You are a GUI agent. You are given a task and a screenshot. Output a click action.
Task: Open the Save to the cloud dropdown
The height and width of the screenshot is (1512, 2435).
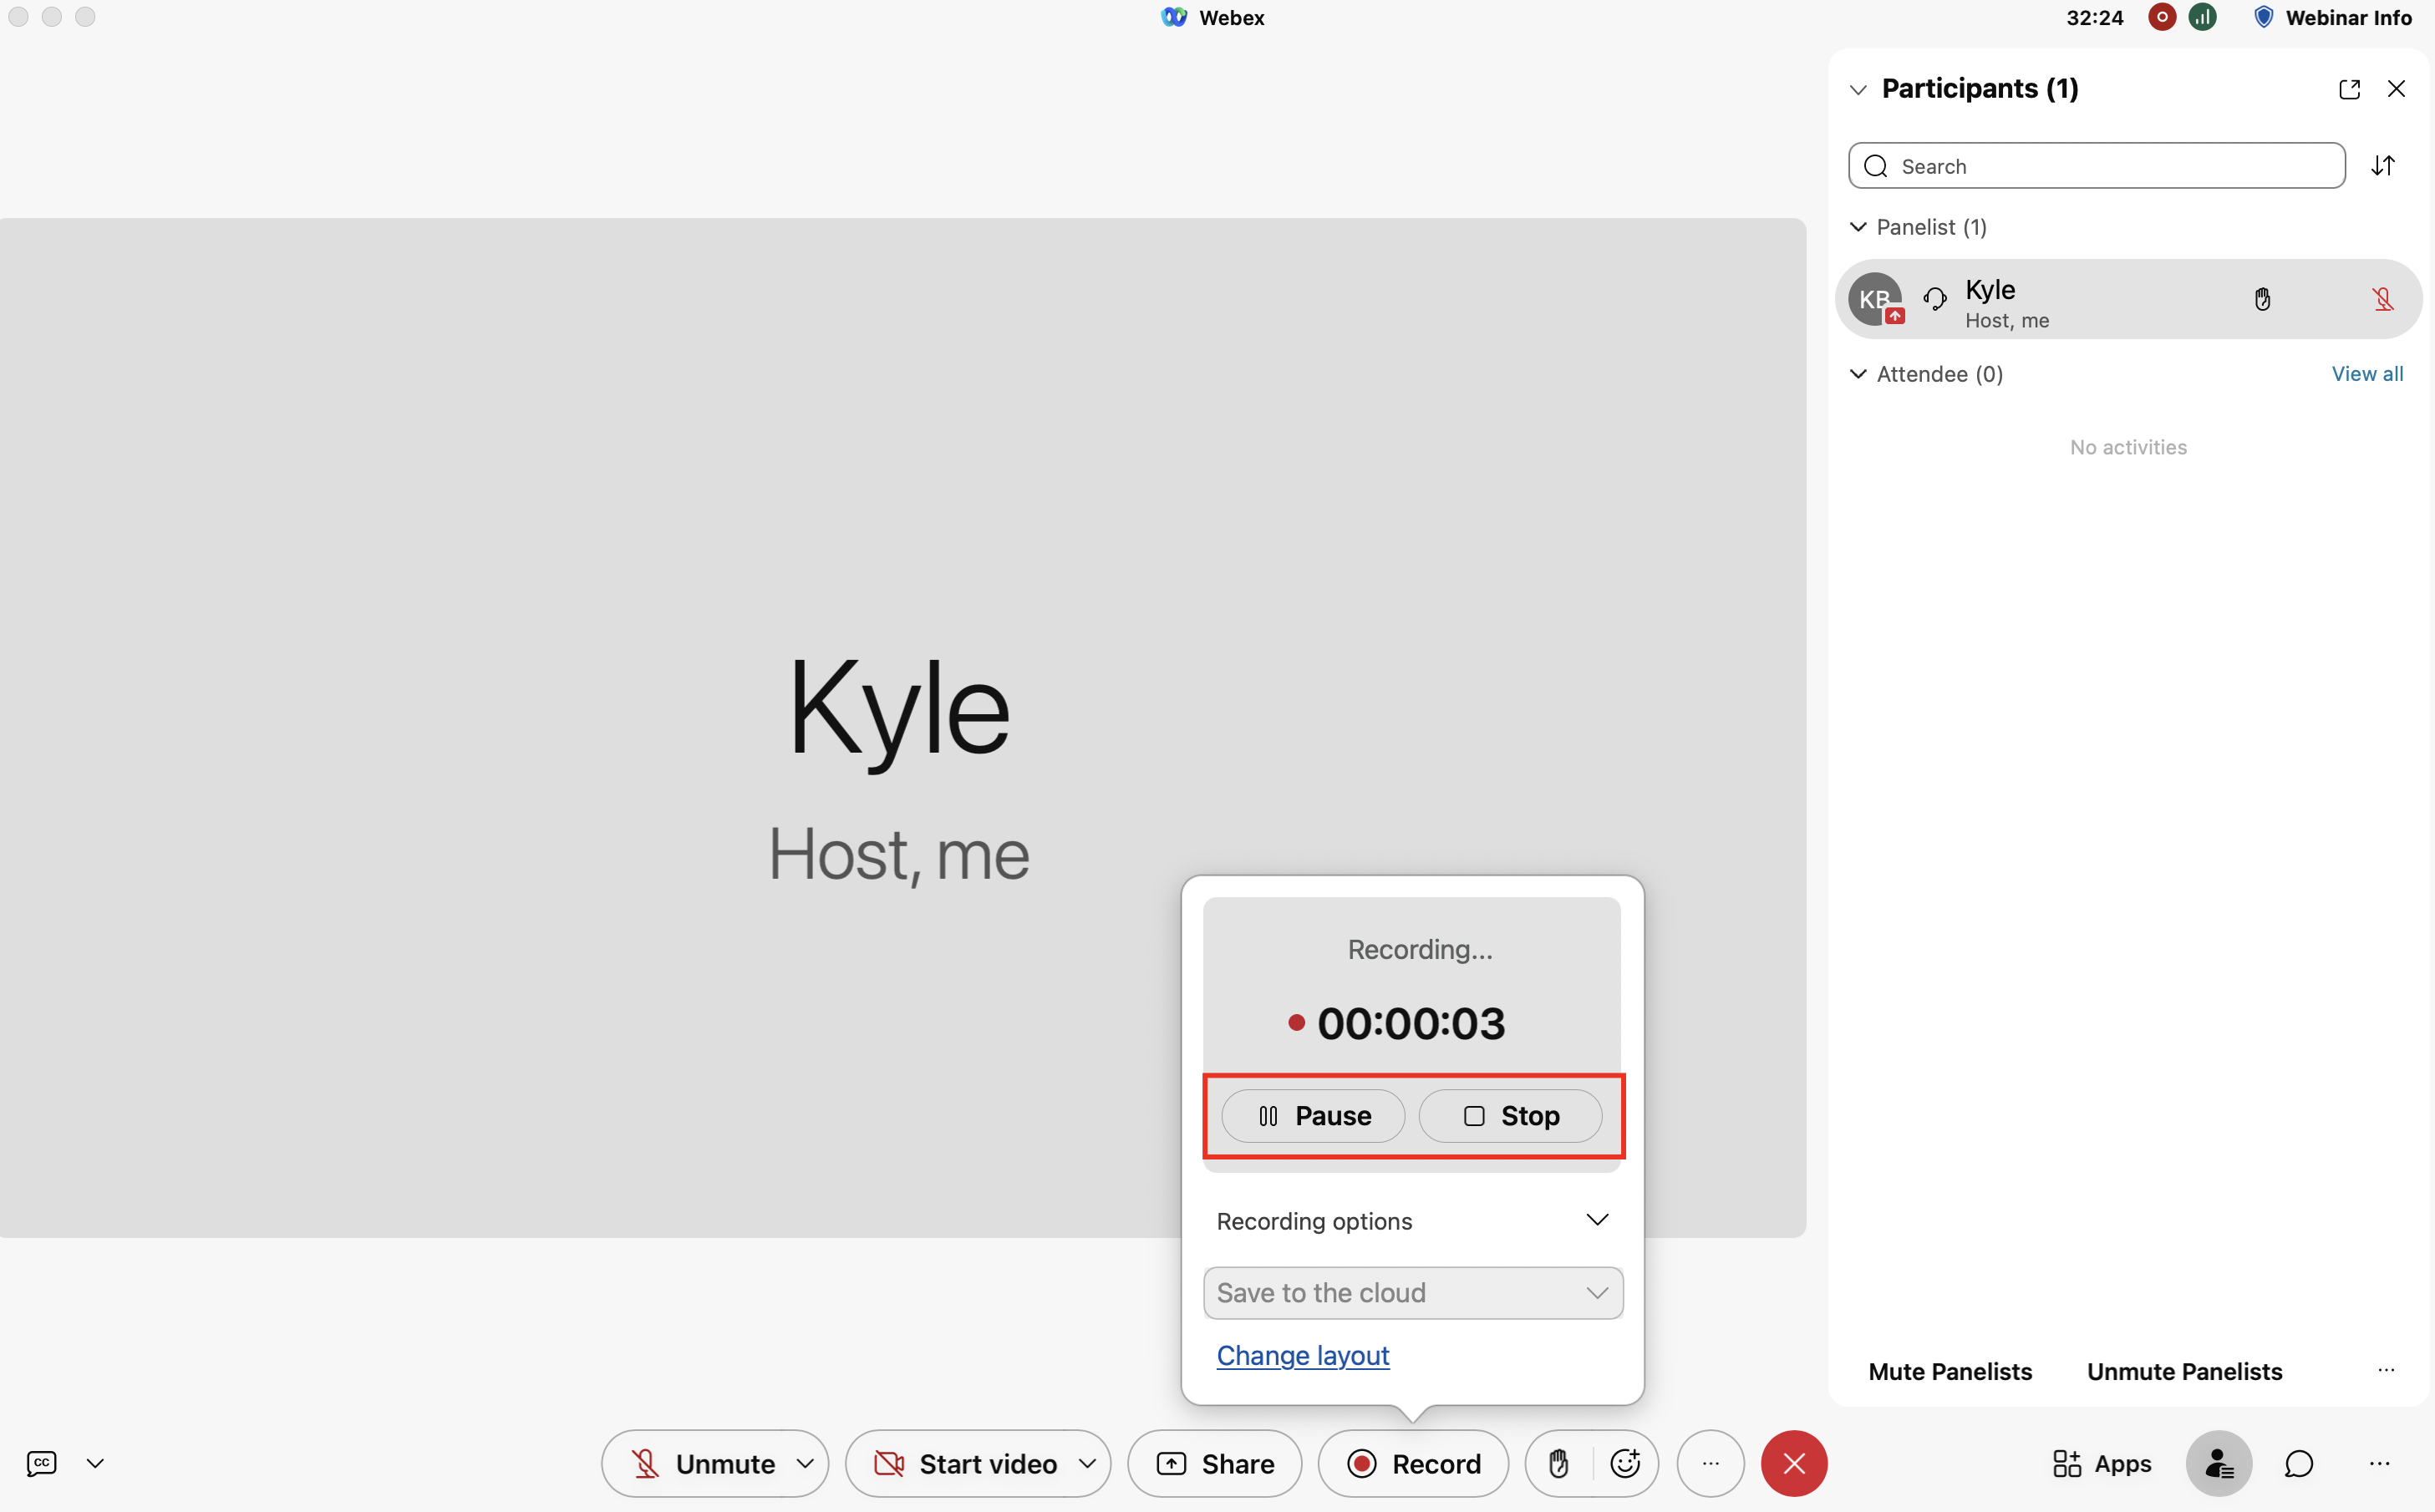(1411, 1292)
